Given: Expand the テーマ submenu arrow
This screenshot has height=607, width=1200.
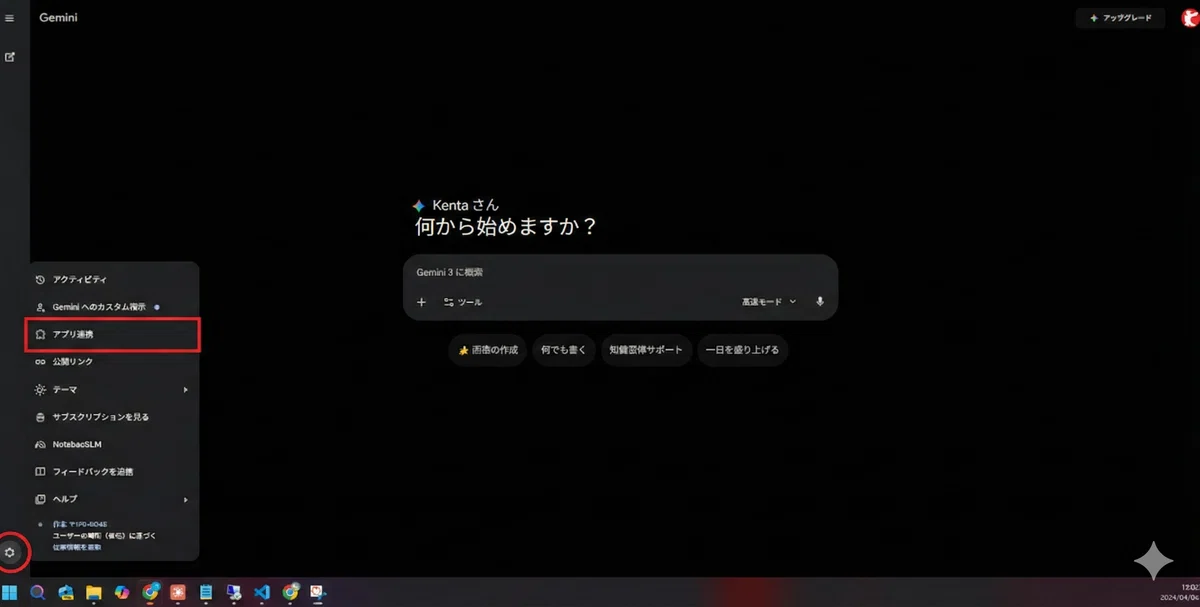Looking at the screenshot, I should [186, 389].
